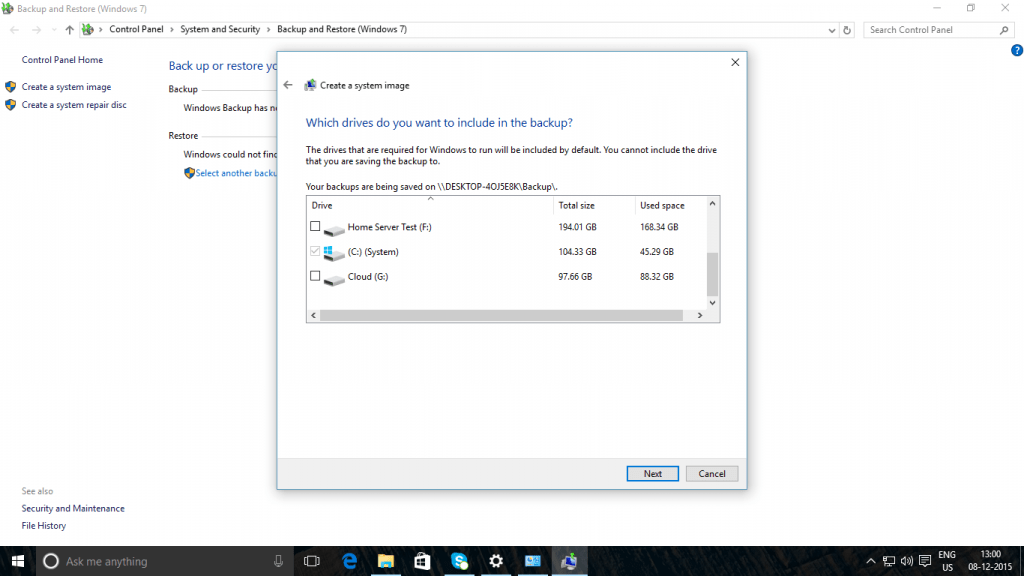Click Select another backup link

coord(236,173)
